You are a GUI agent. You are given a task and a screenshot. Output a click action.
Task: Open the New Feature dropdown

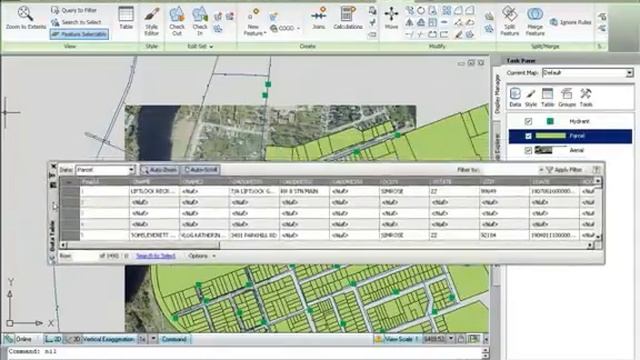254,22
